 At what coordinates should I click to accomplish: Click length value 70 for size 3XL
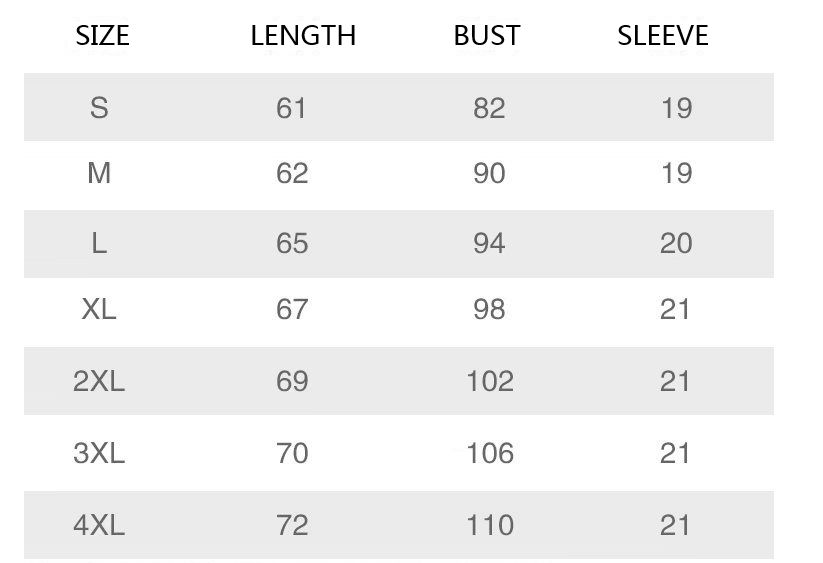pyautogui.click(x=292, y=453)
